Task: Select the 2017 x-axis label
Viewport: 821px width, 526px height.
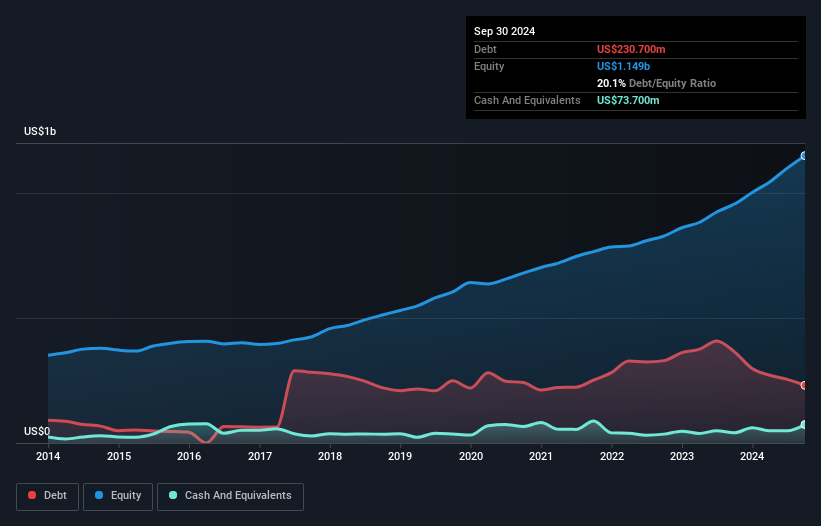Action: coord(260,456)
